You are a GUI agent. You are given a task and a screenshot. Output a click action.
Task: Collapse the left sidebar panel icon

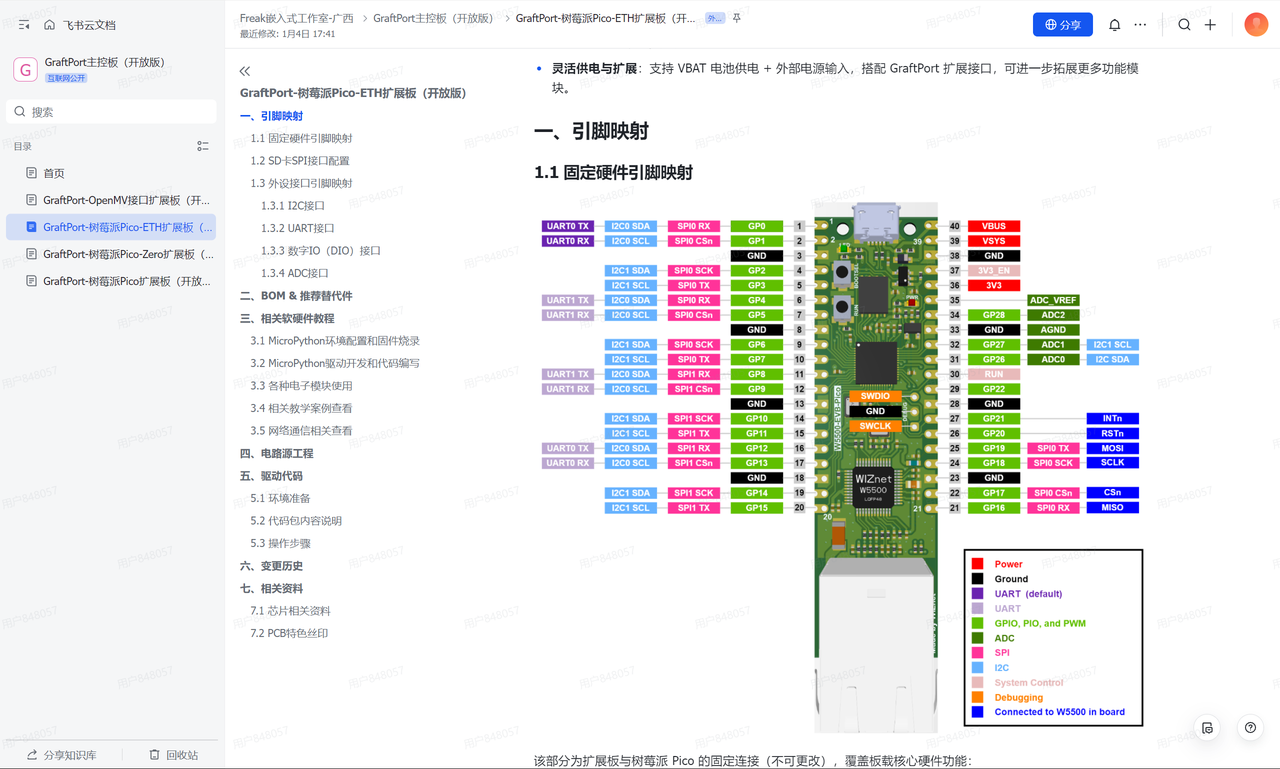coord(24,25)
